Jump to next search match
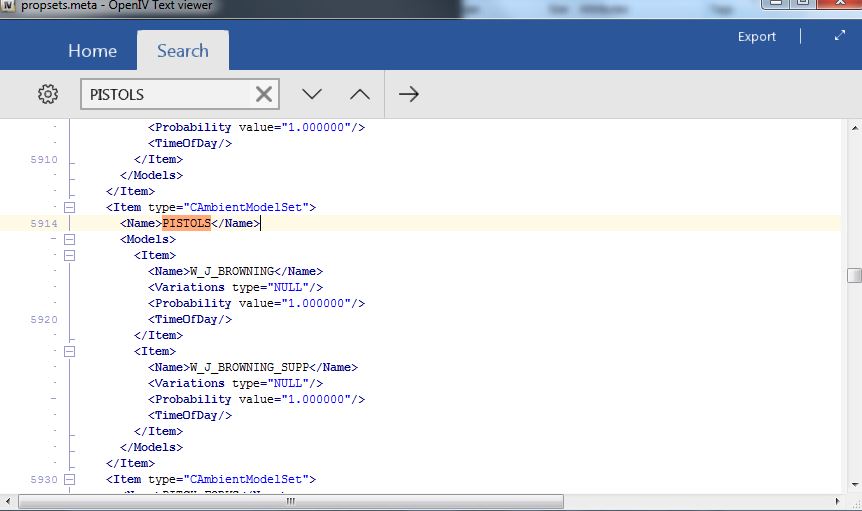 point(312,94)
